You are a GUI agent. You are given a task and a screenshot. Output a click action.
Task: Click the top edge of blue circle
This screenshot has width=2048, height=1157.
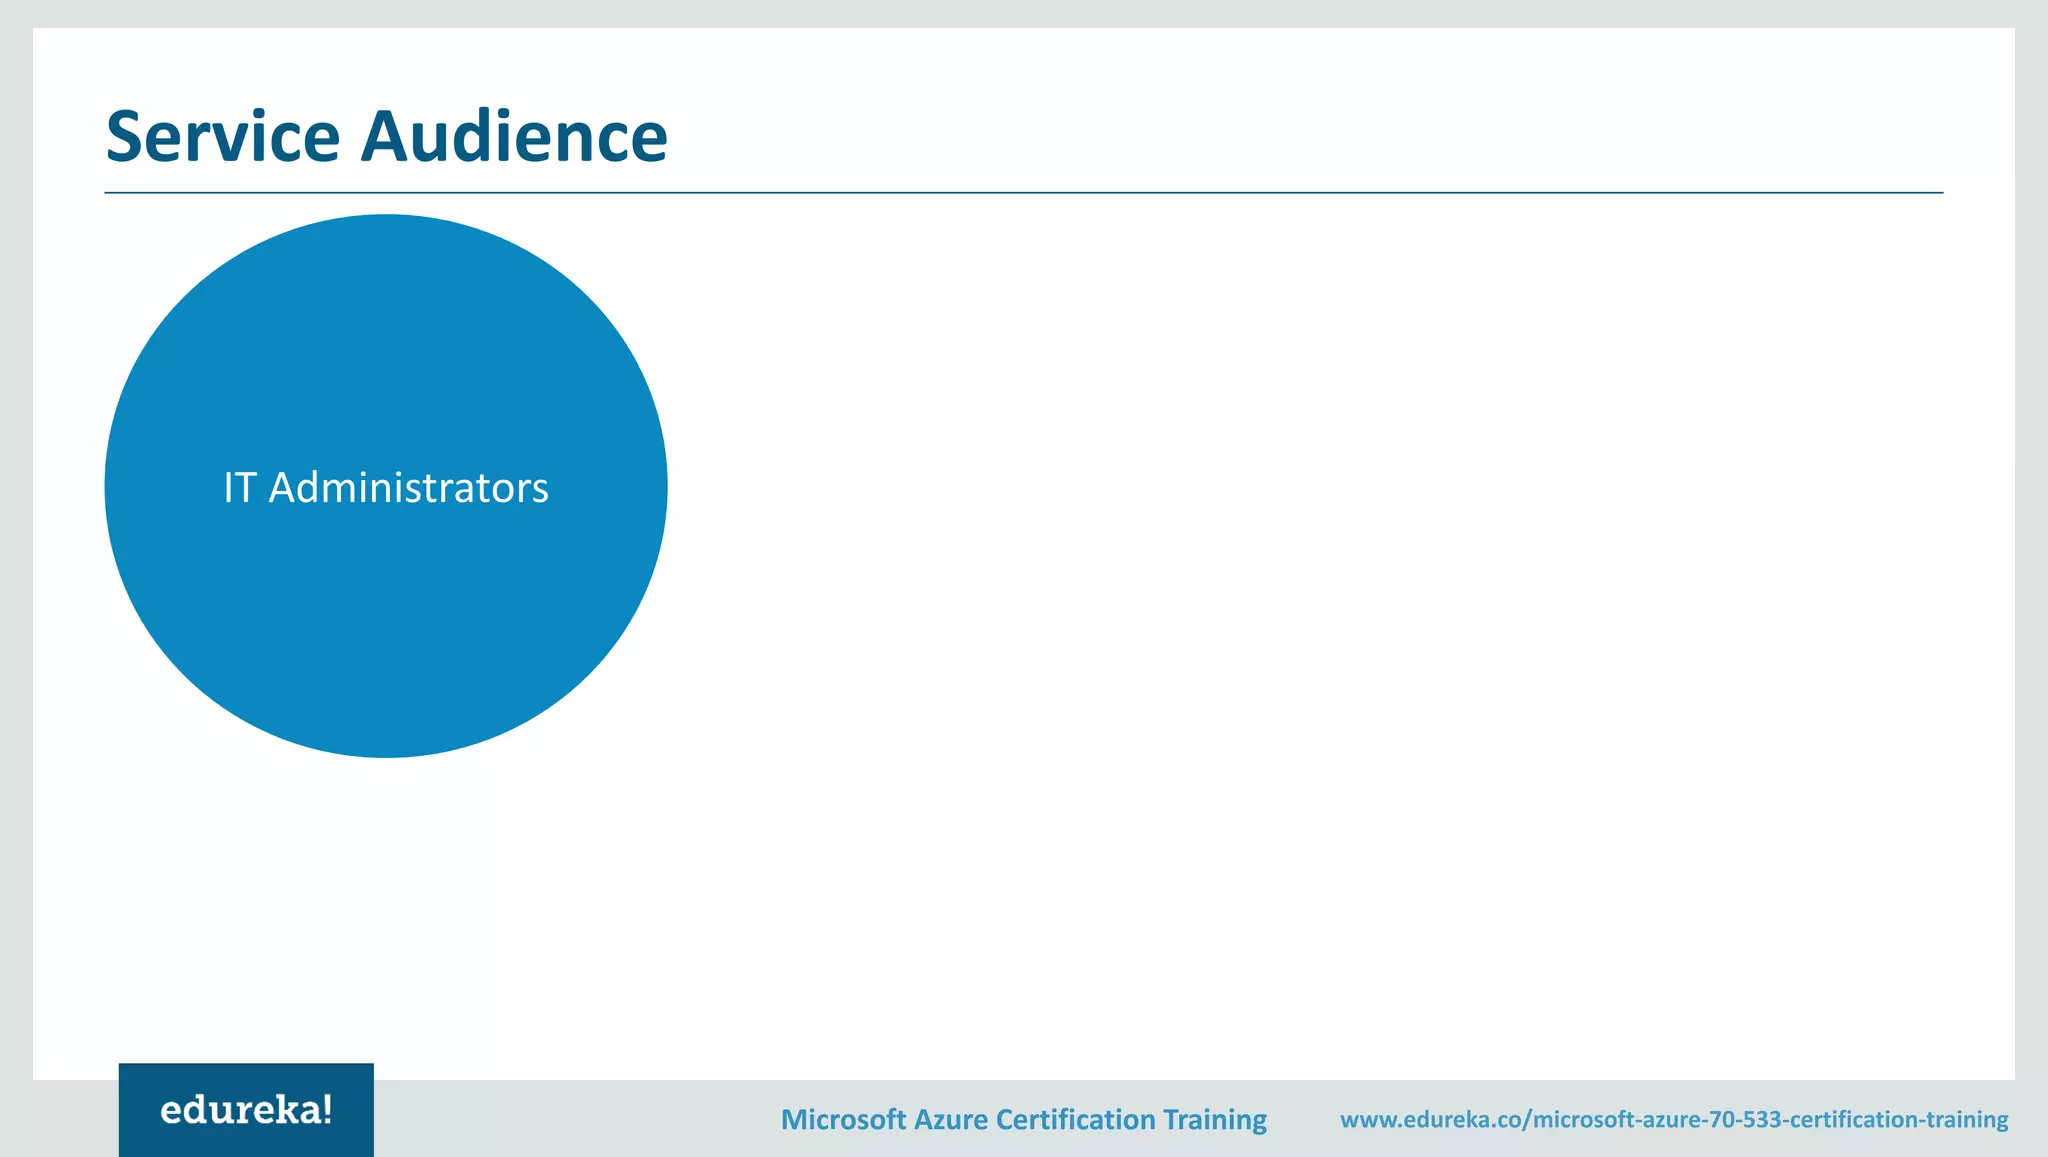[x=386, y=218]
